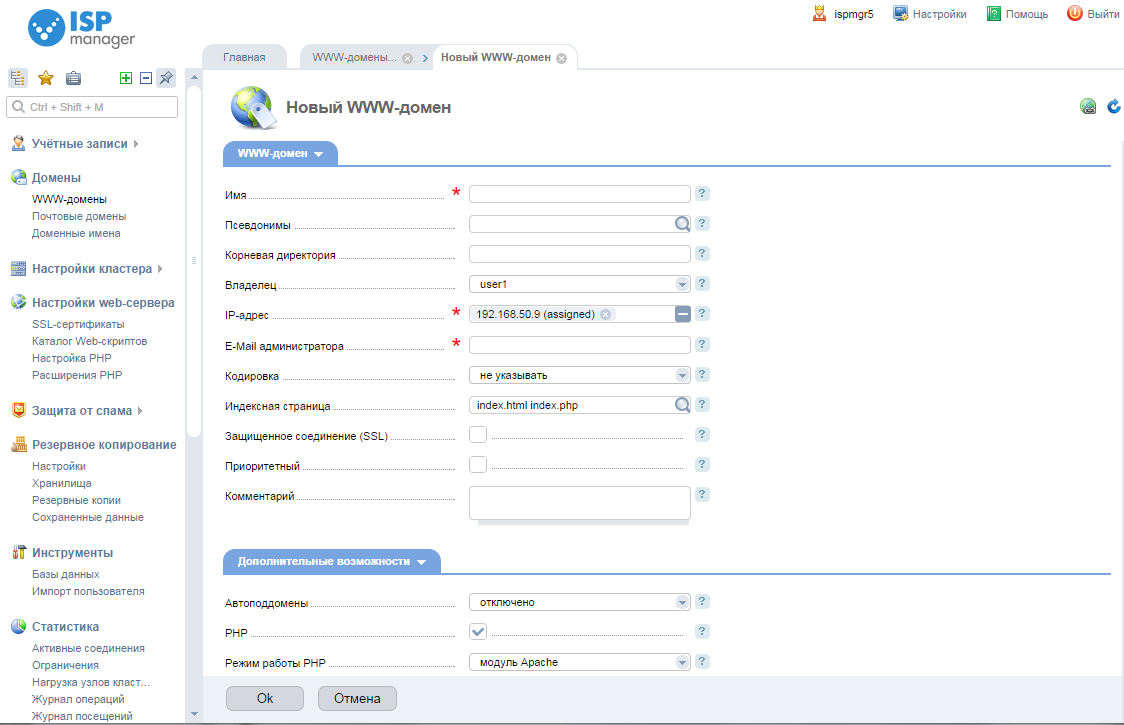
Task: Click the Отмена button
Action: pos(357,698)
